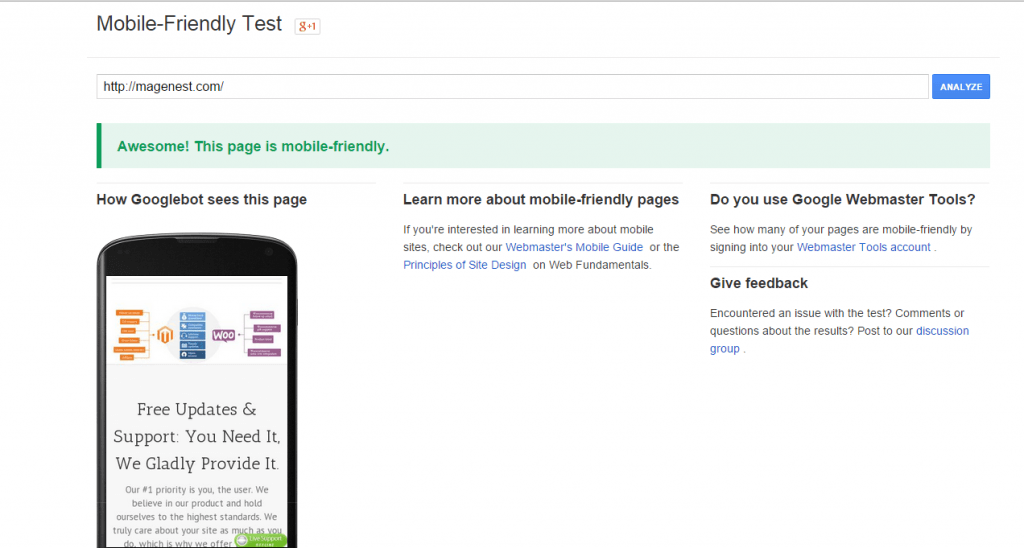Click the 'Mobile-Friendly Test' page title
The image size is (1024, 548).
click(x=189, y=24)
